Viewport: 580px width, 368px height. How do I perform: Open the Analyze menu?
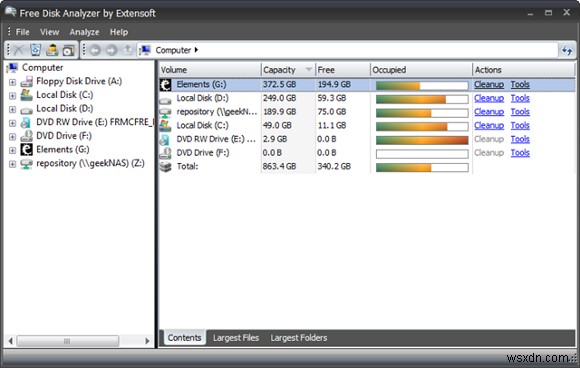click(84, 32)
